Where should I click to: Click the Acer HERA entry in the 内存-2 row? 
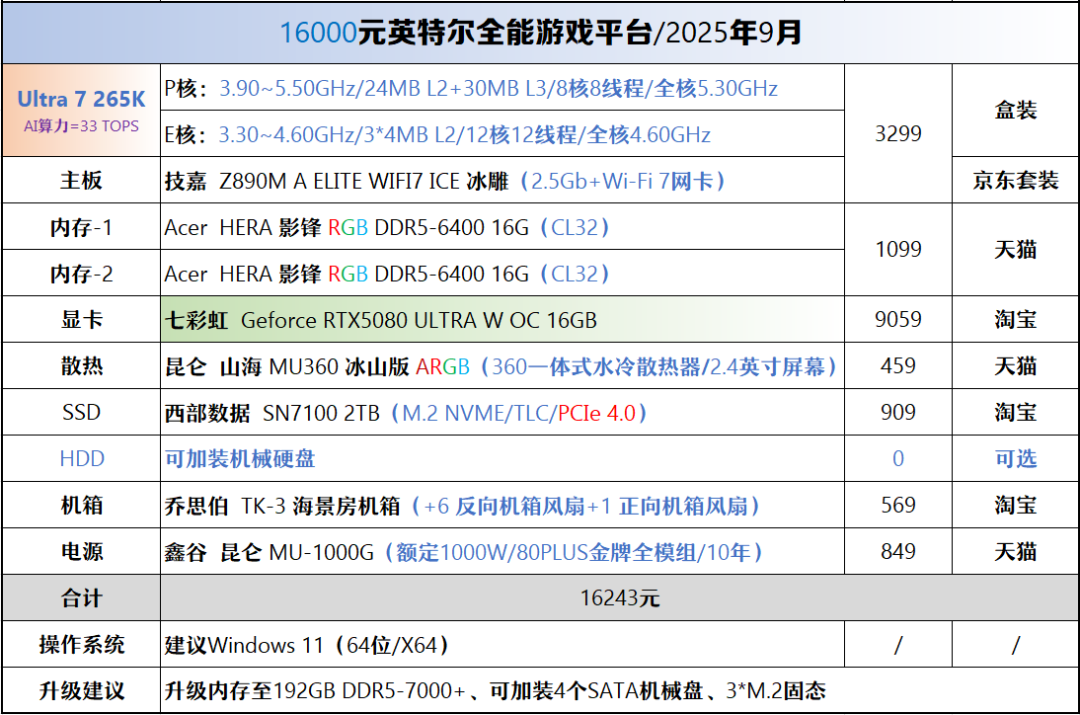(x=387, y=274)
